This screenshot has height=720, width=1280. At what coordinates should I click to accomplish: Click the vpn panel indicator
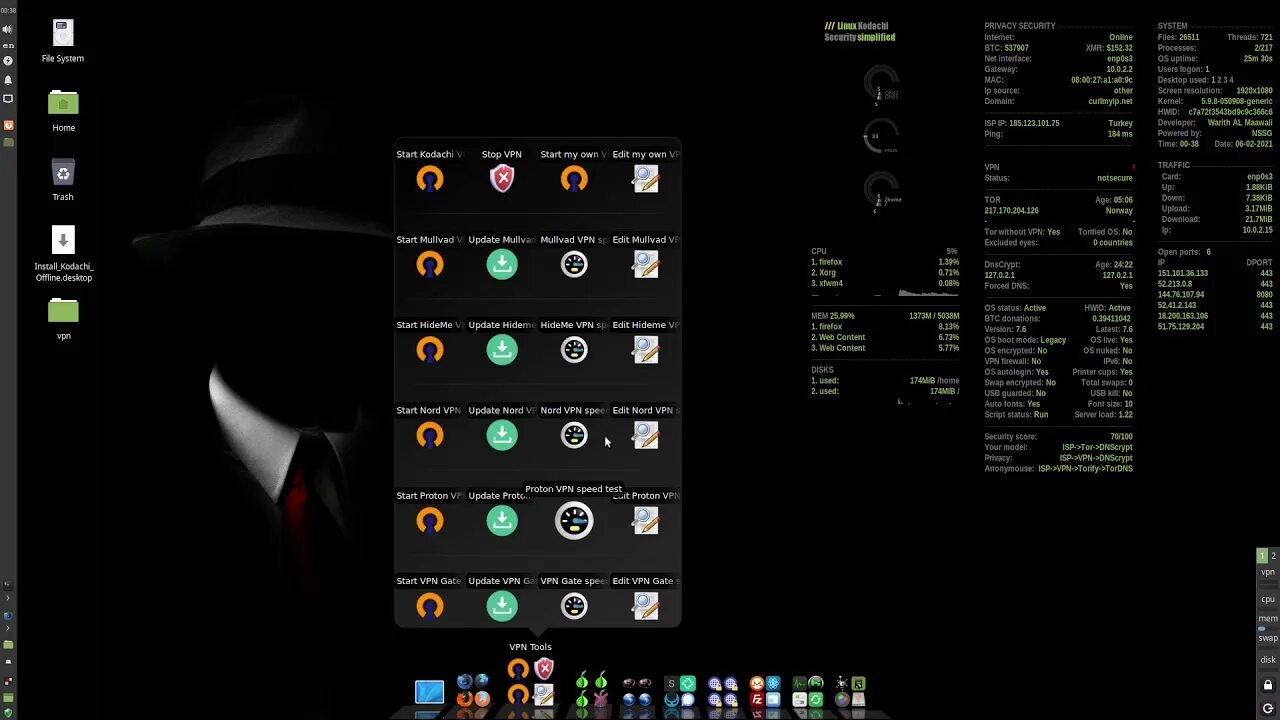click(x=1268, y=573)
